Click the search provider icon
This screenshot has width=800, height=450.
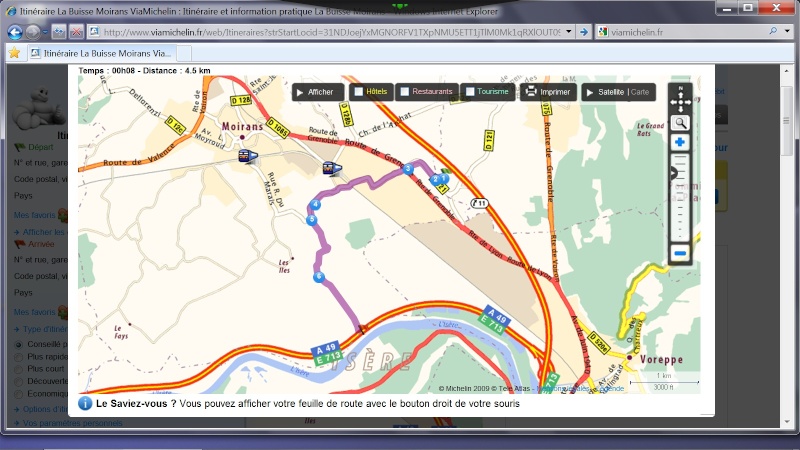[x=603, y=32]
